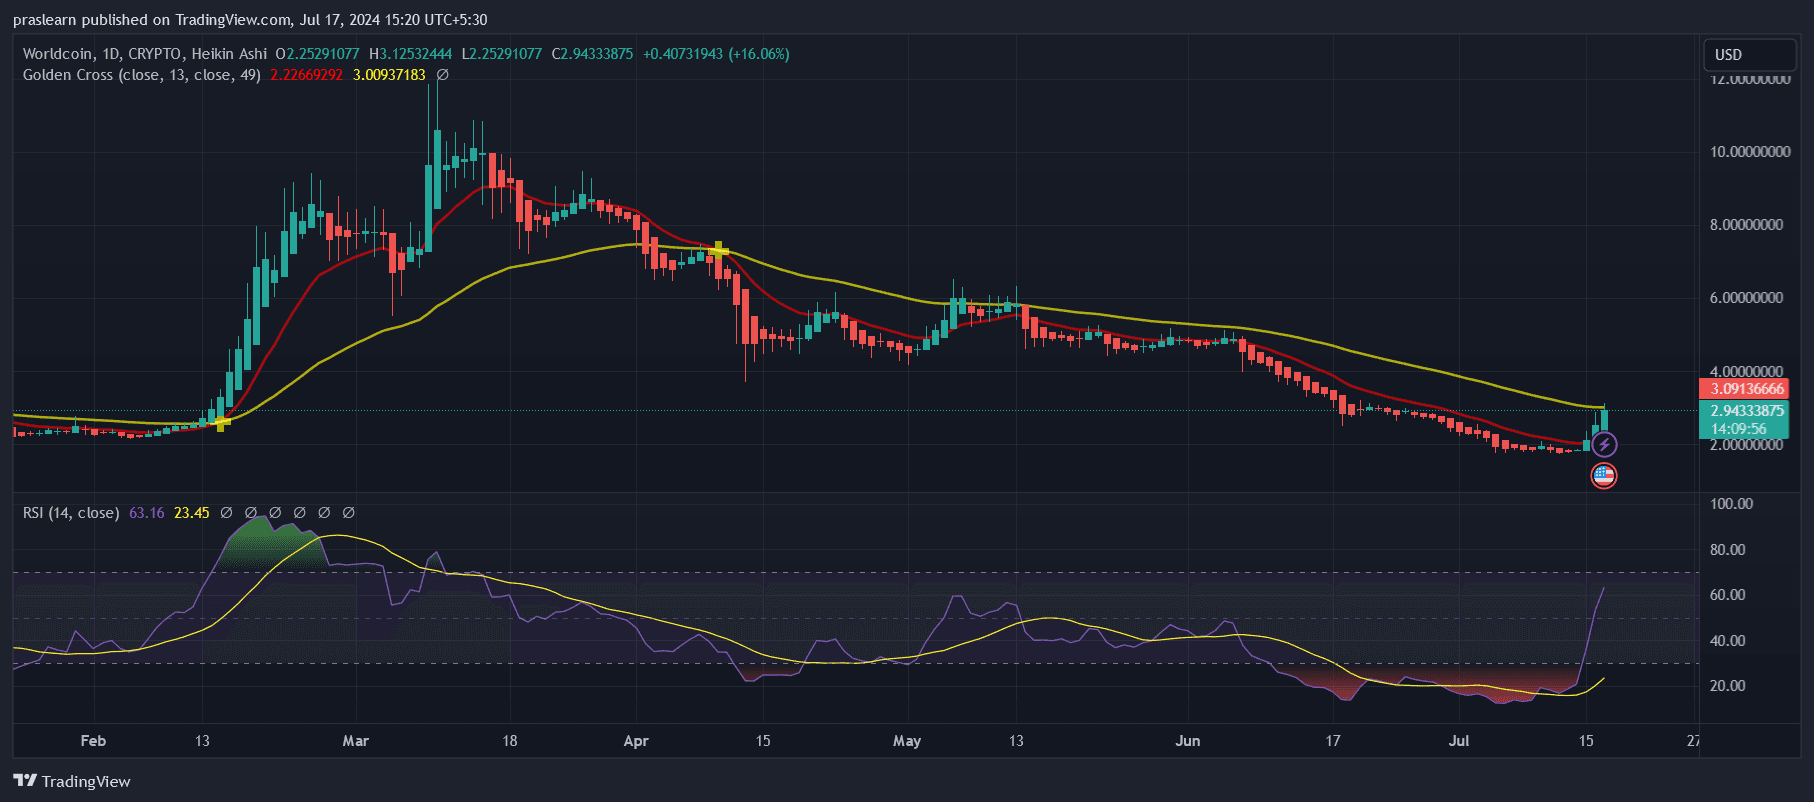Viewport: 1814px width, 802px height.
Task: Click the 10.00000000 price axis label
Action: (x=1750, y=152)
